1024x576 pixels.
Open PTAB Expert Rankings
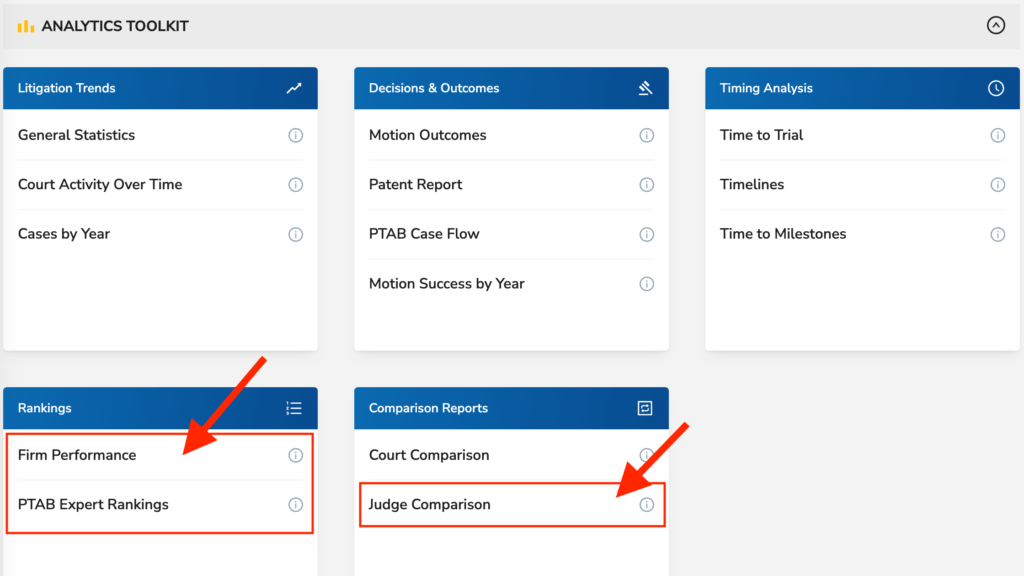click(x=93, y=505)
